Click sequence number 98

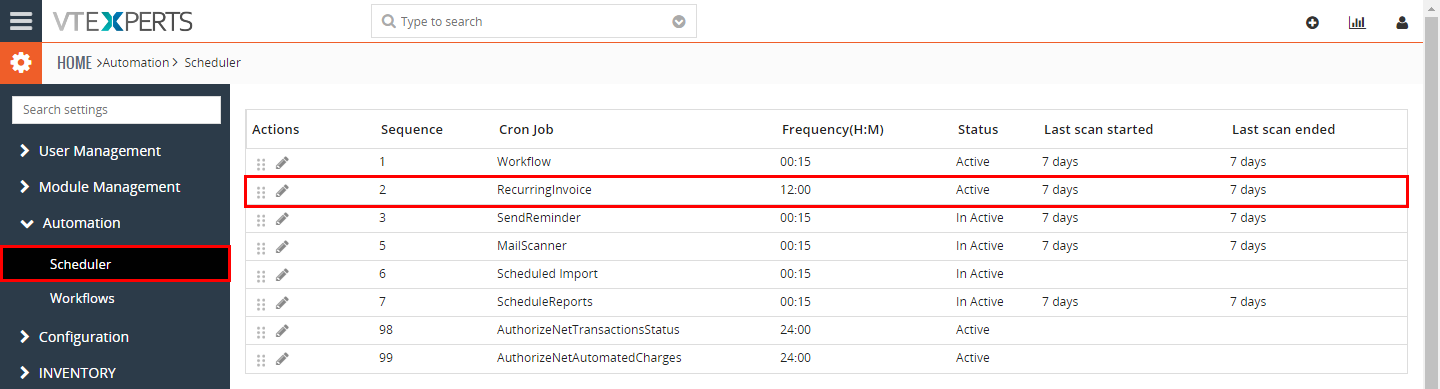[x=387, y=329]
